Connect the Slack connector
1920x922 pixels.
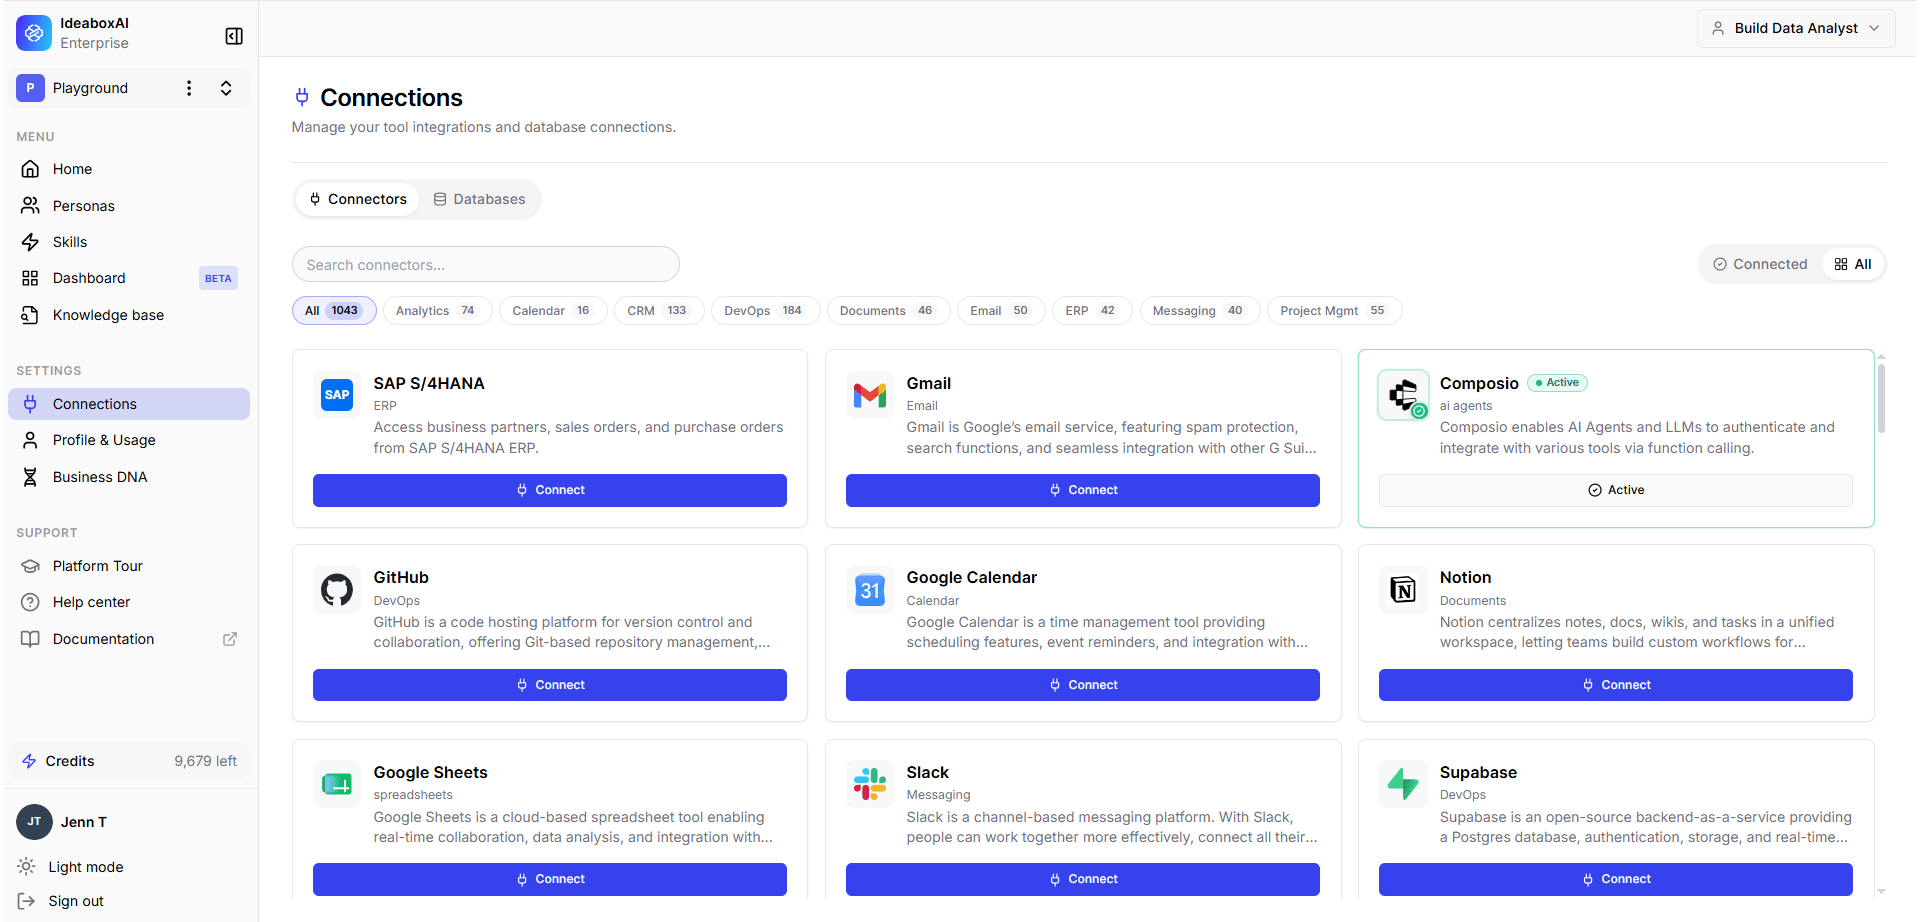point(1083,879)
